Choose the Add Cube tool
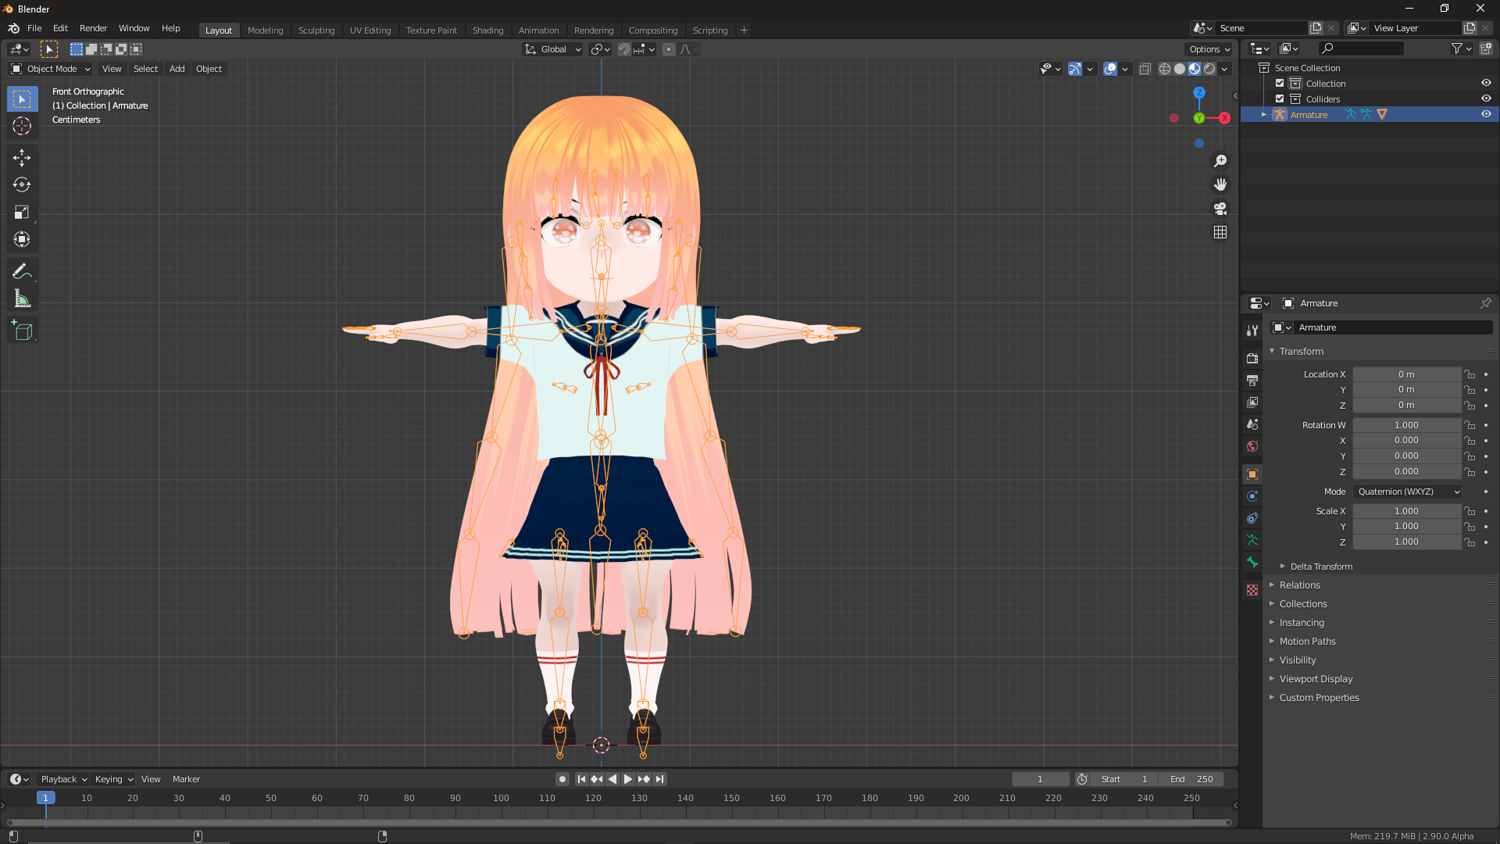The width and height of the screenshot is (1500, 844). tap(22, 331)
